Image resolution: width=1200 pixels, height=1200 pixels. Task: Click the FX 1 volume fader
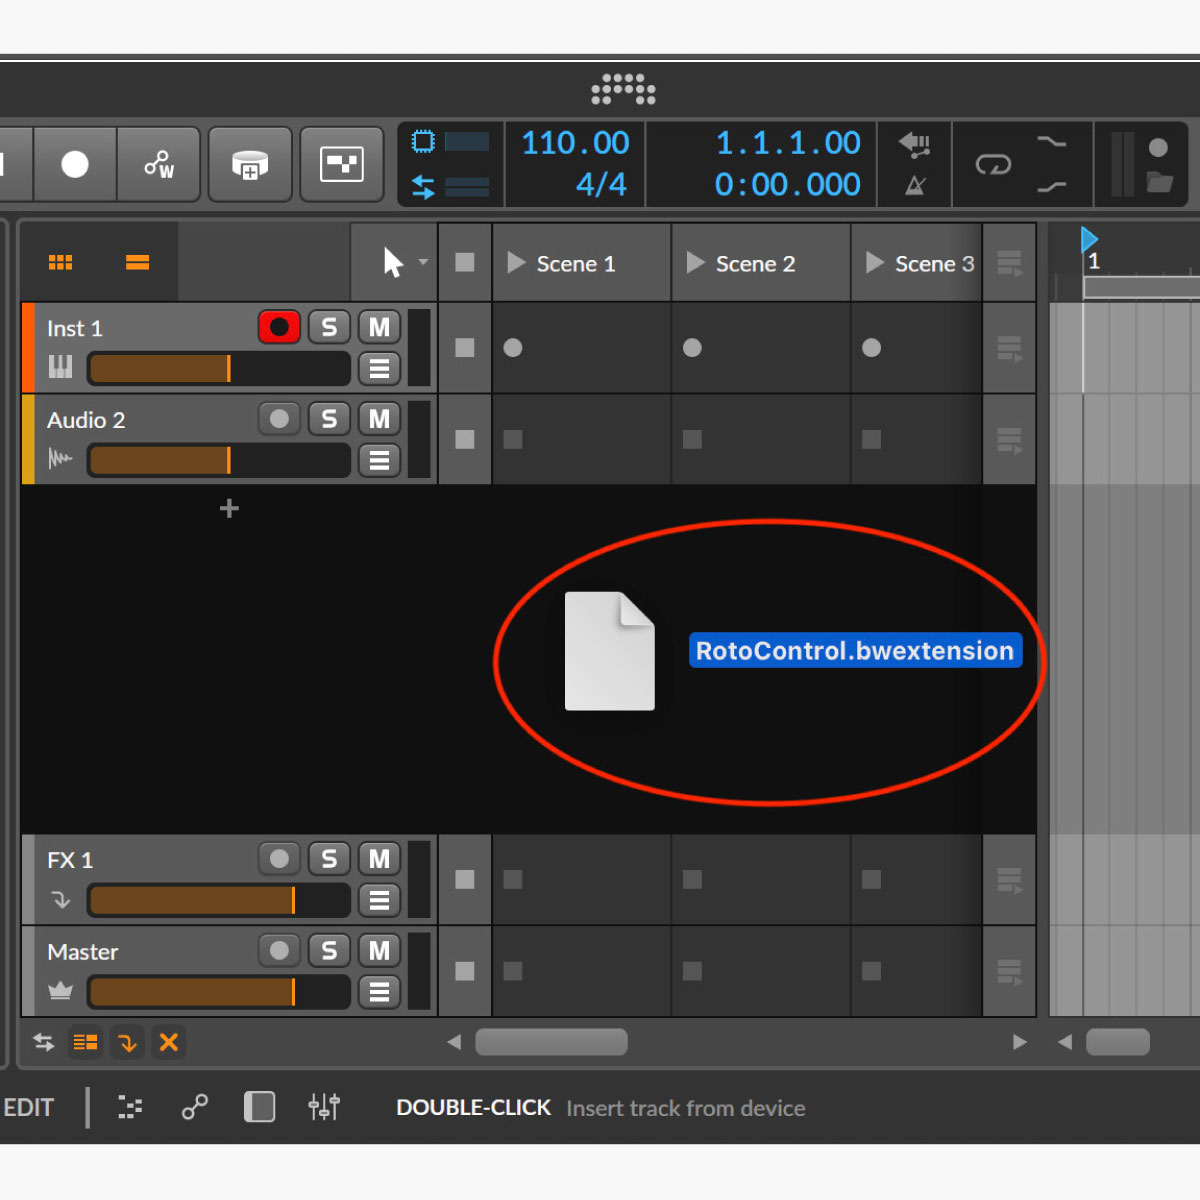coord(219,901)
